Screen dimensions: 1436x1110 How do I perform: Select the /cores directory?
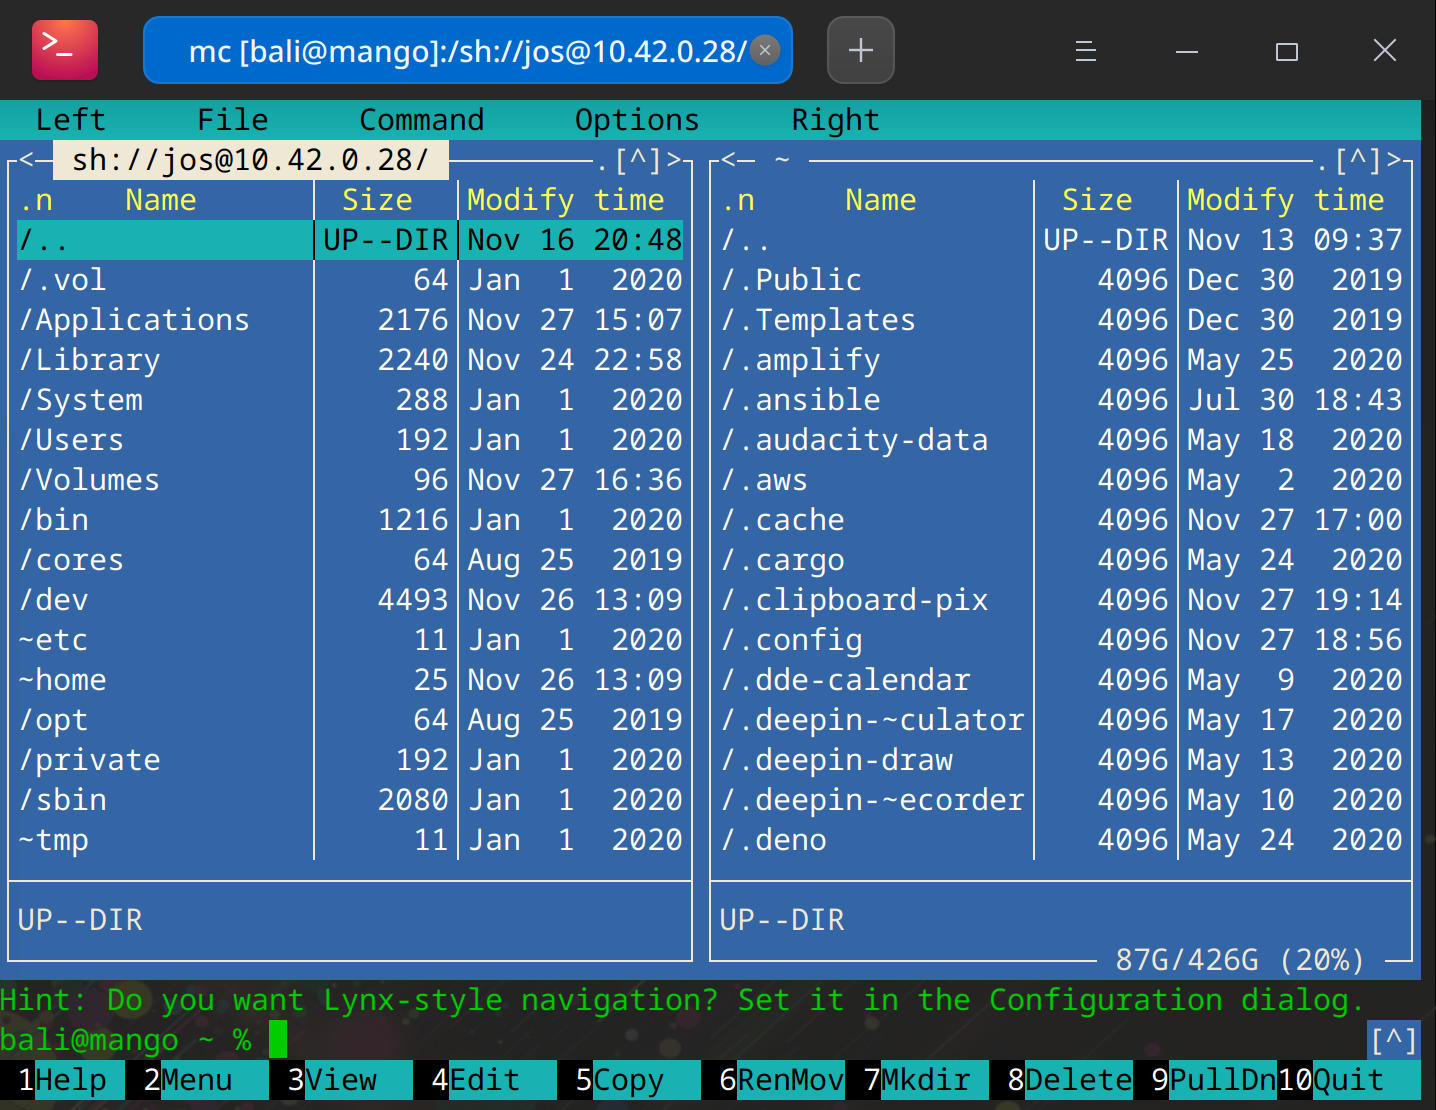[x=350, y=560]
